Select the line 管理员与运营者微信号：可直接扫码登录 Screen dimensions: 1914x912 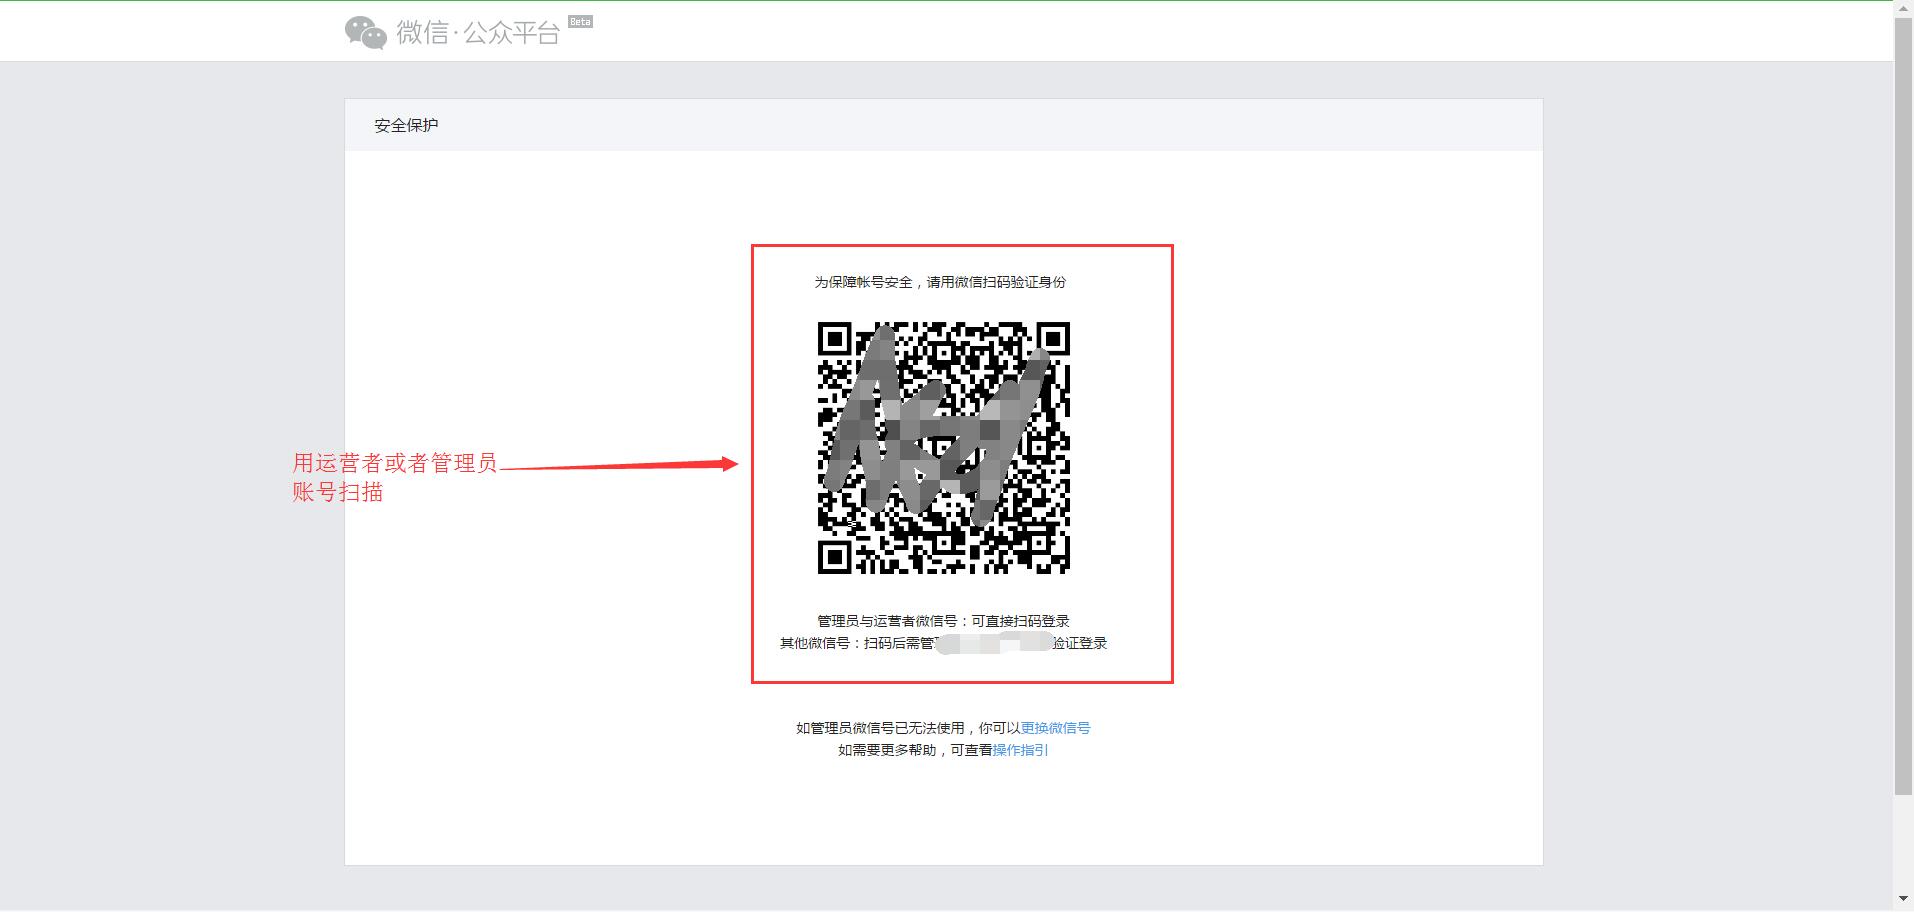[x=944, y=621]
